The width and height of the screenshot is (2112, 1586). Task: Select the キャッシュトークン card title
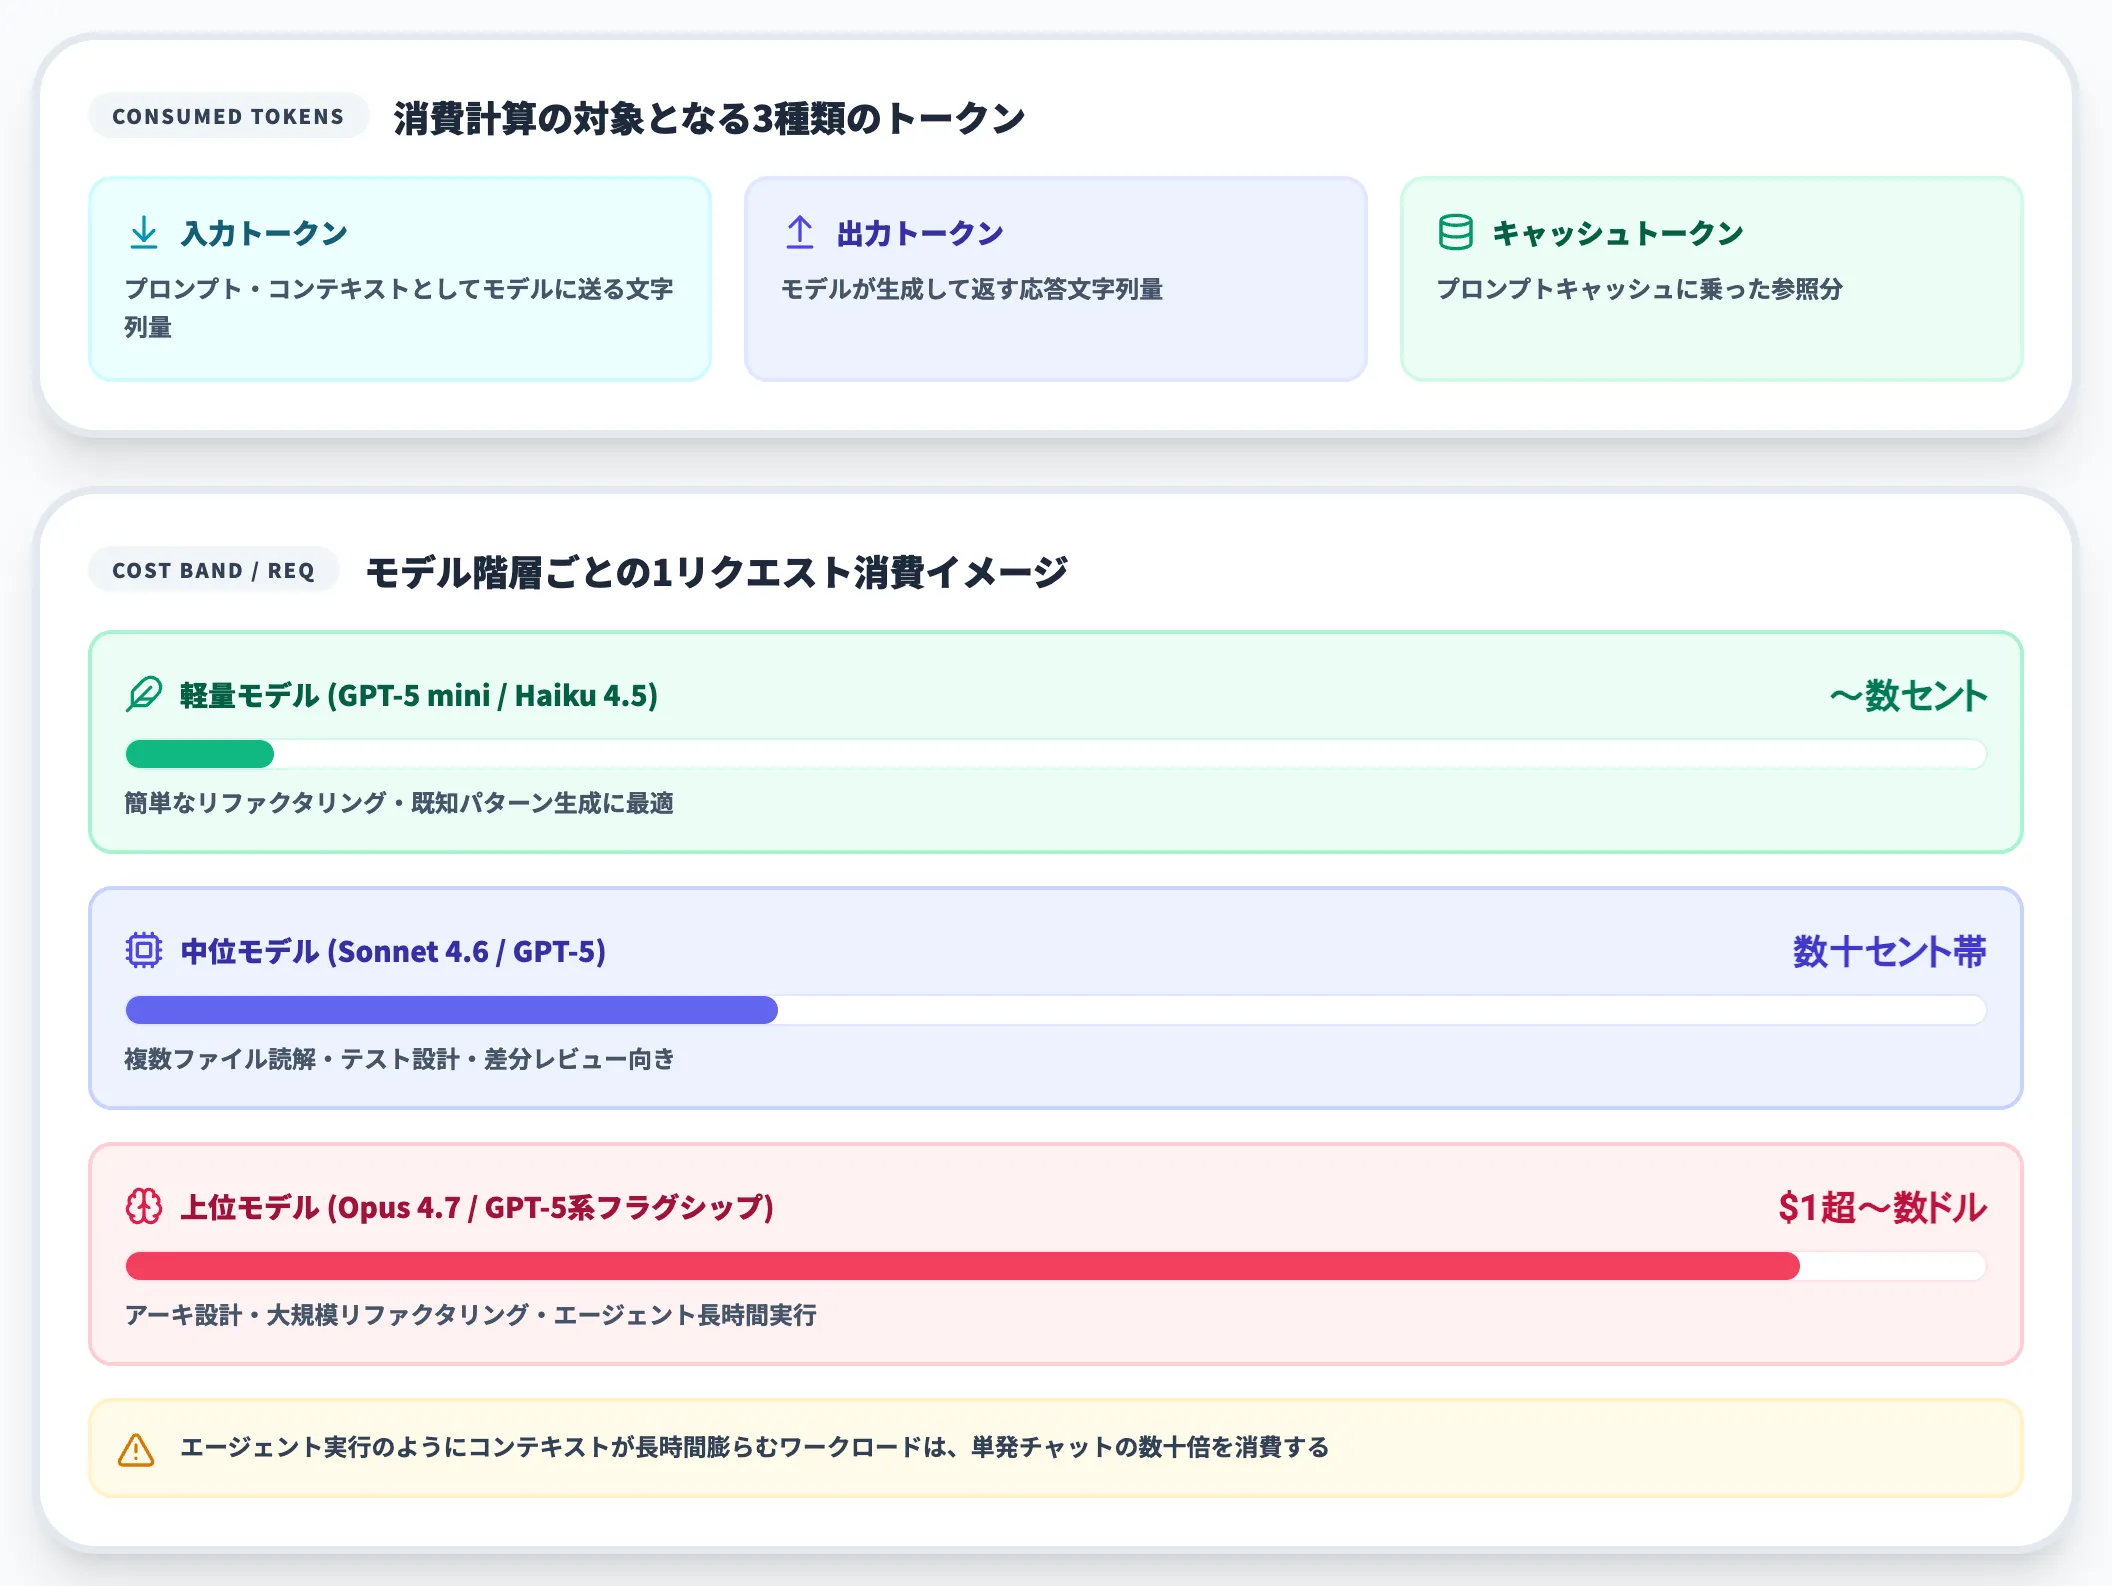point(1618,233)
